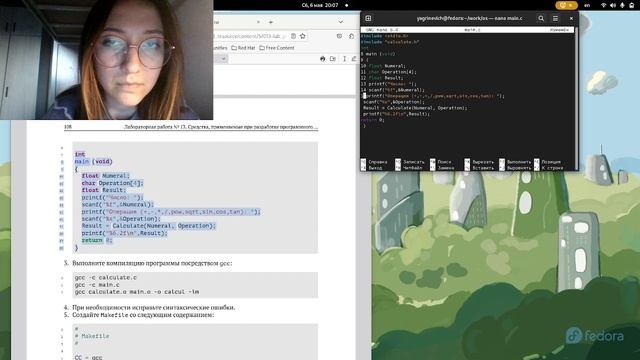Click 'gcc calculate.o main.o -o calcul -lm' line
640x360 pixels.
[137, 292]
